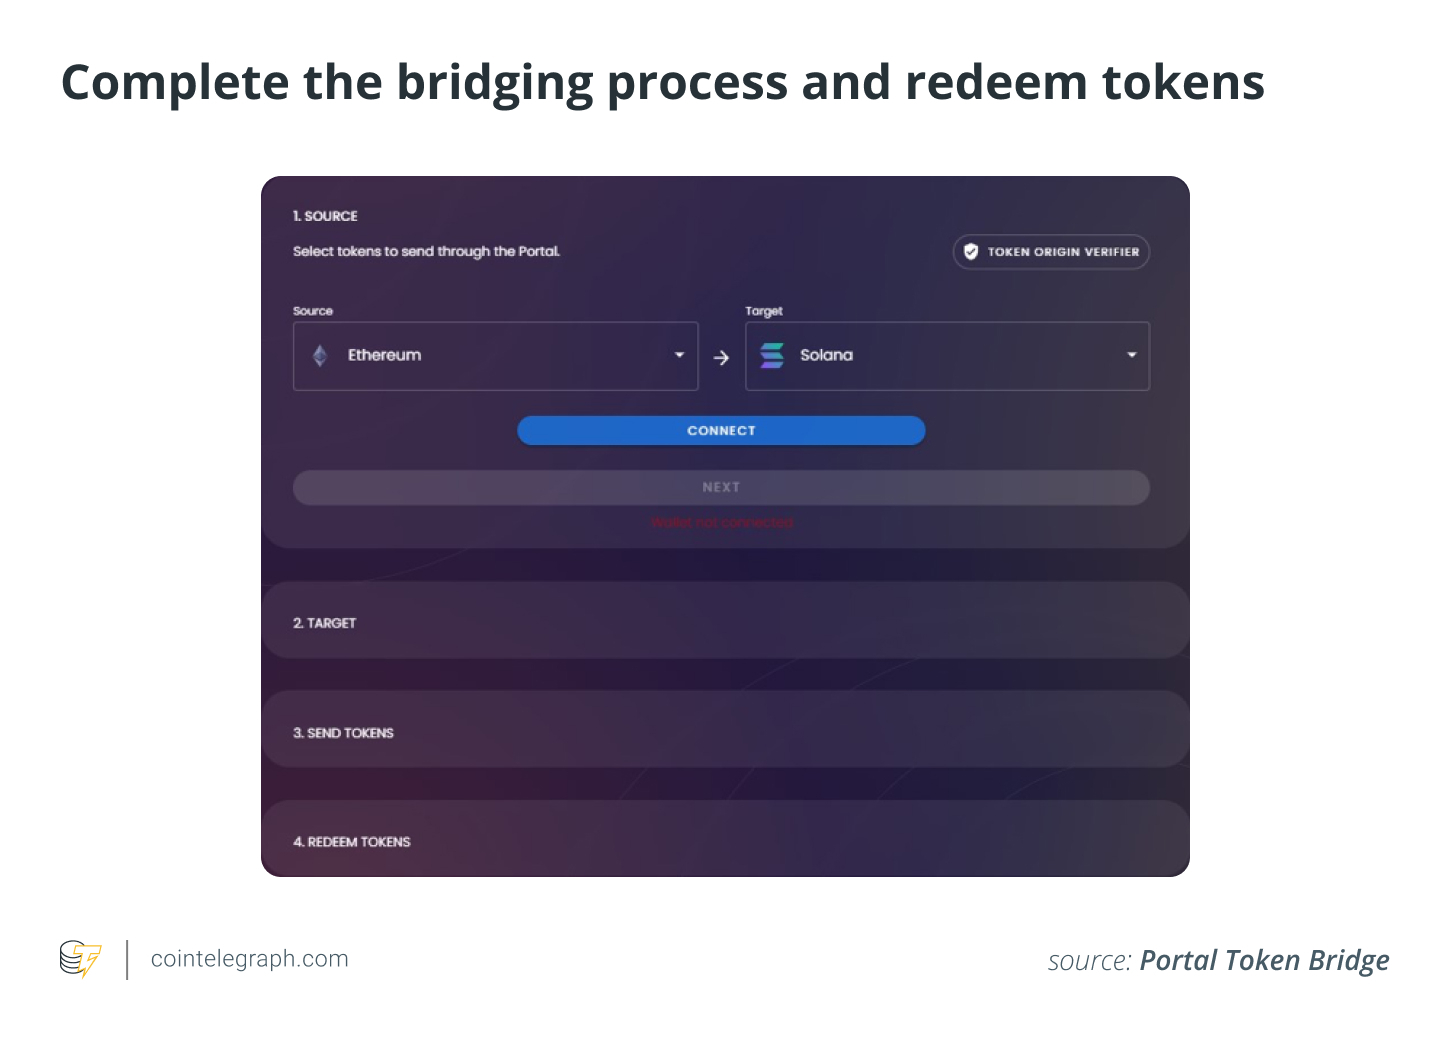Click the Ethereum logo in the Source field
The image size is (1450, 1040).
pyautogui.click(x=320, y=355)
